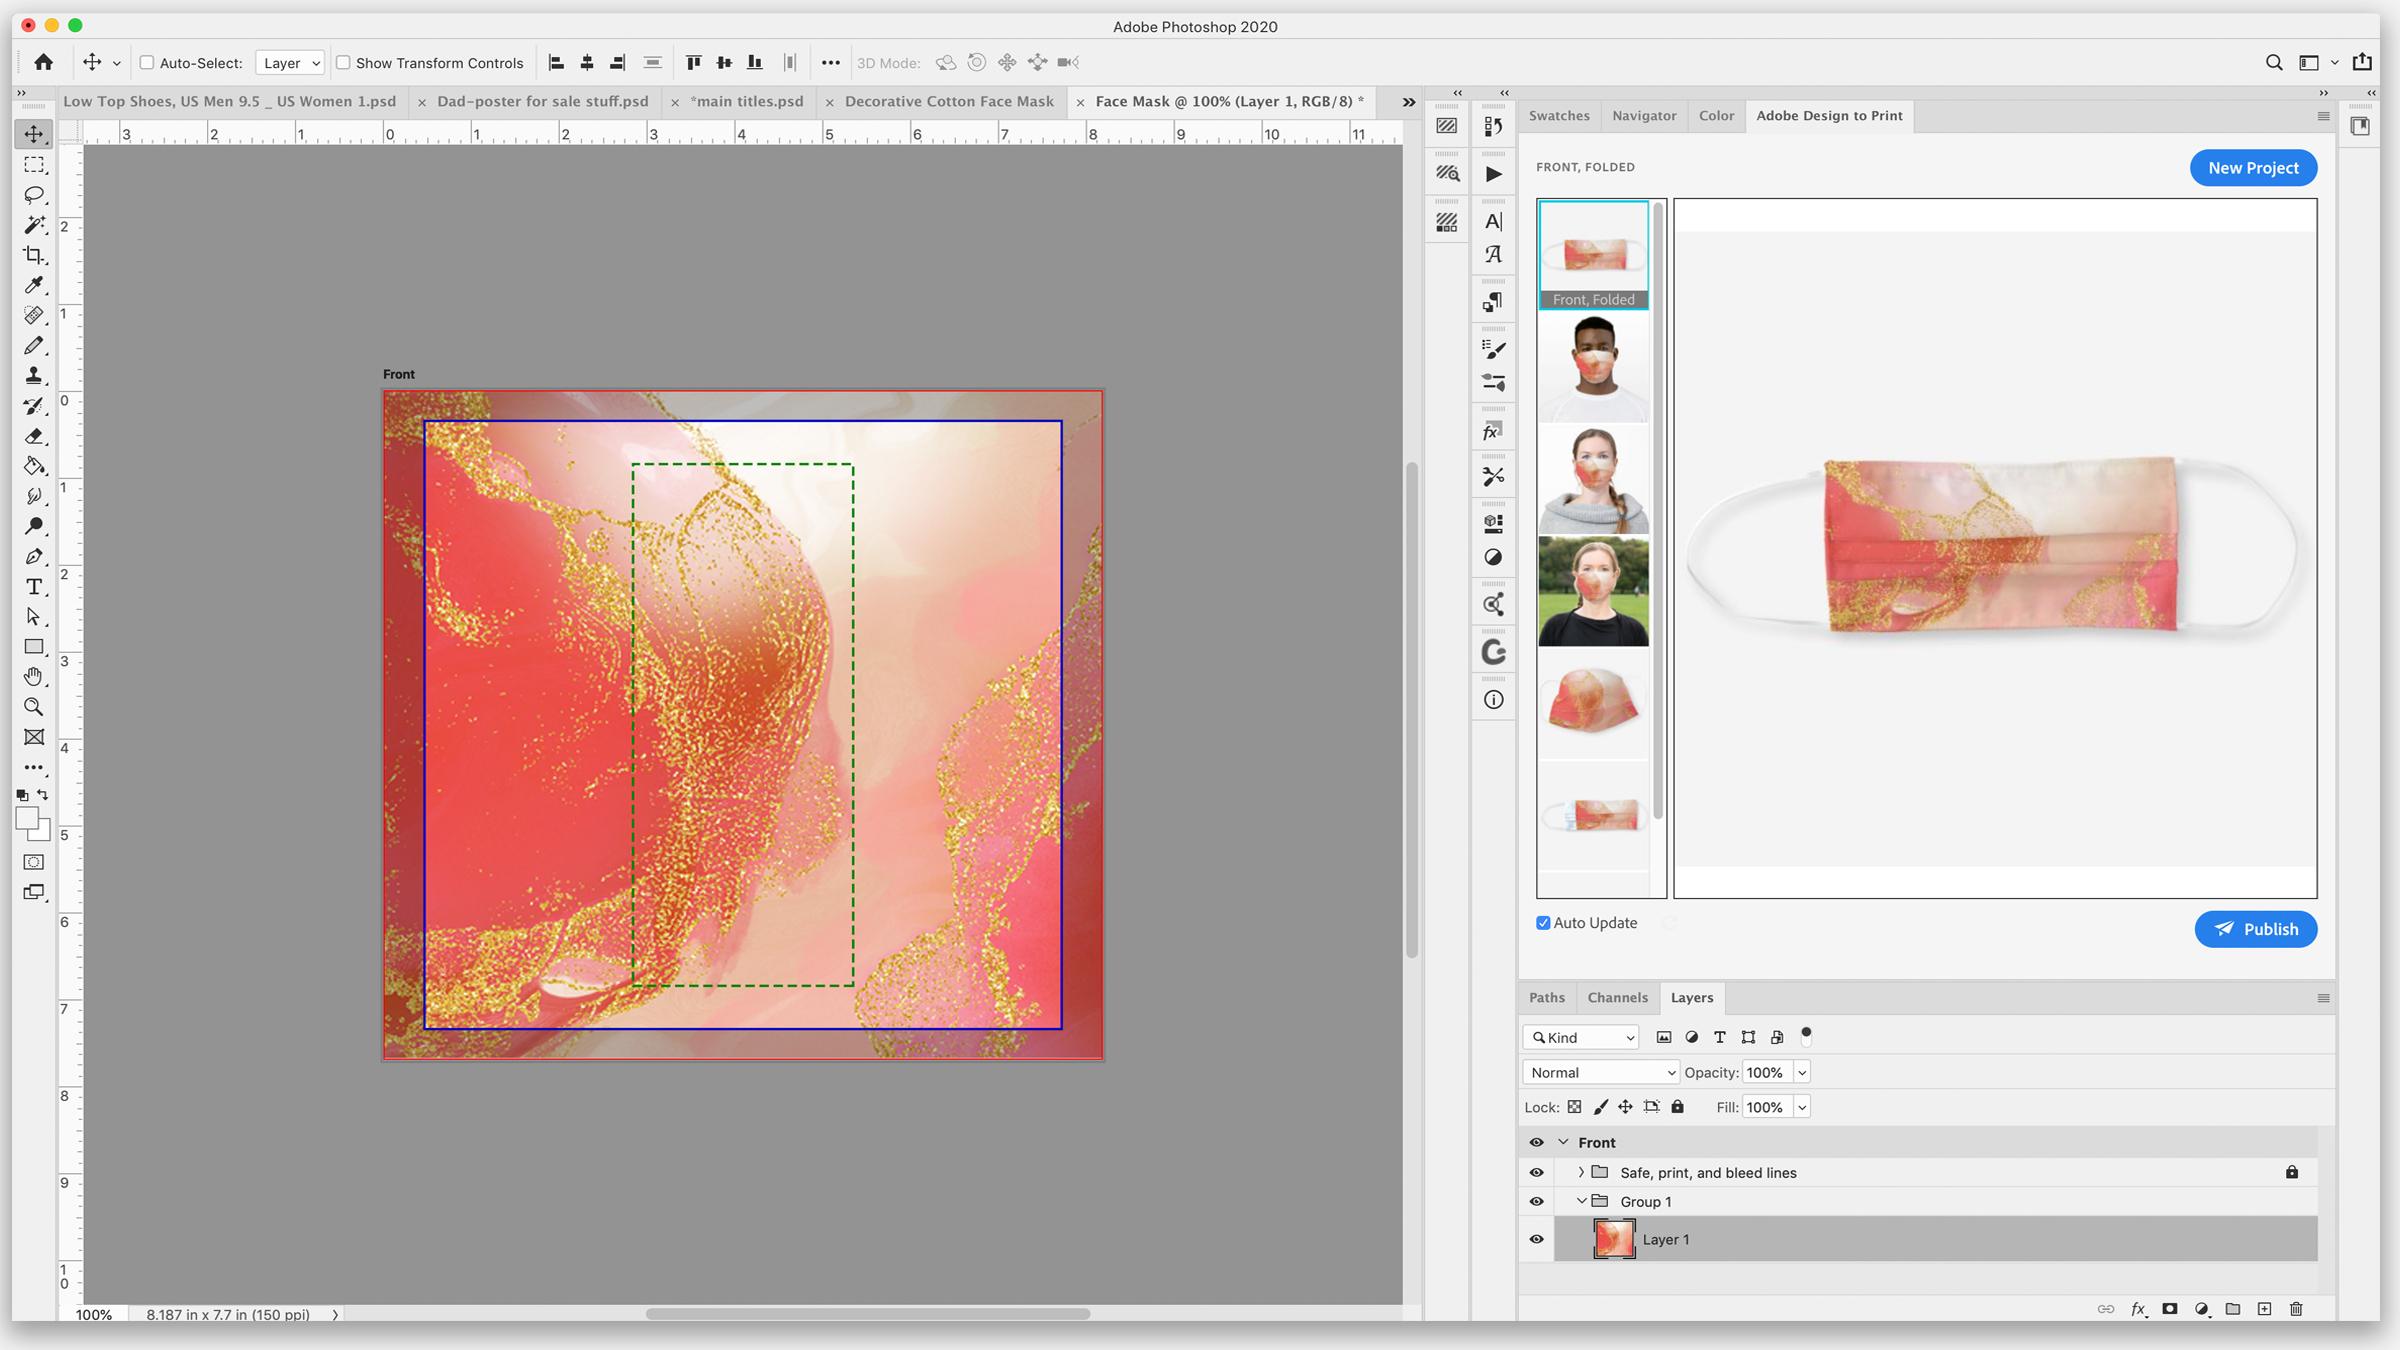Delete layer with trash icon
Screen dimensions: 2400x1350
tap(2296, 1309)
